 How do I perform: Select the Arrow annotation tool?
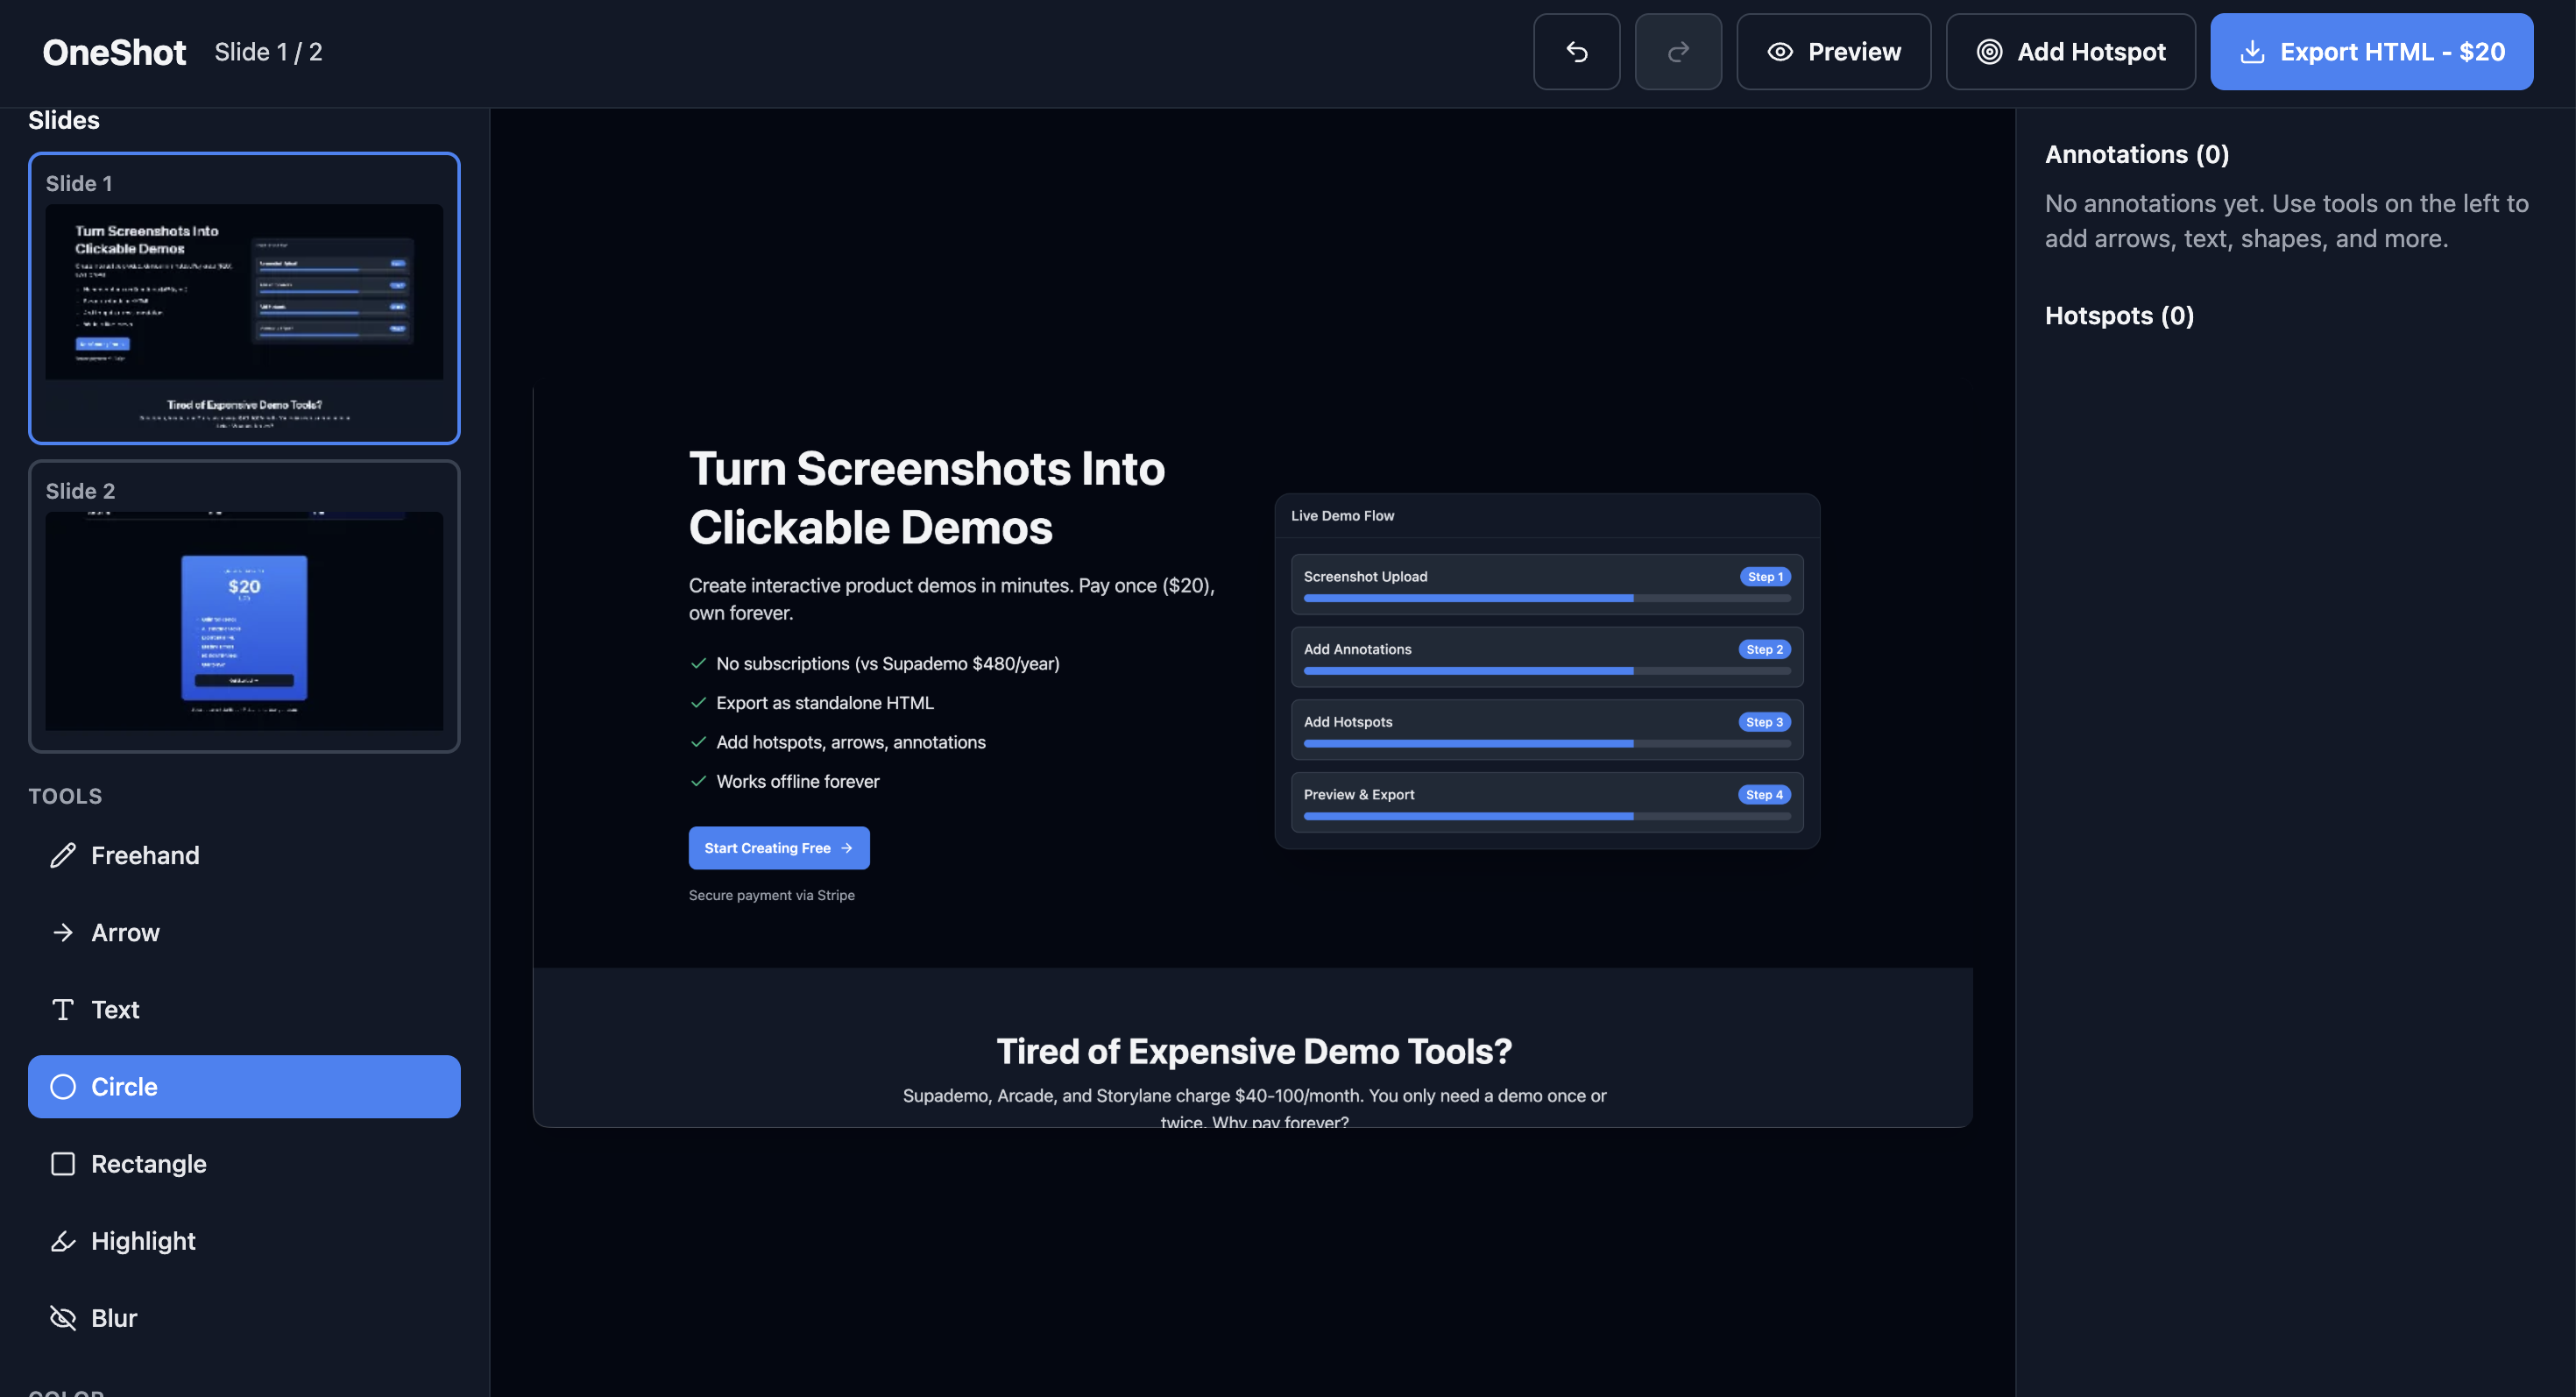[125, 932]
